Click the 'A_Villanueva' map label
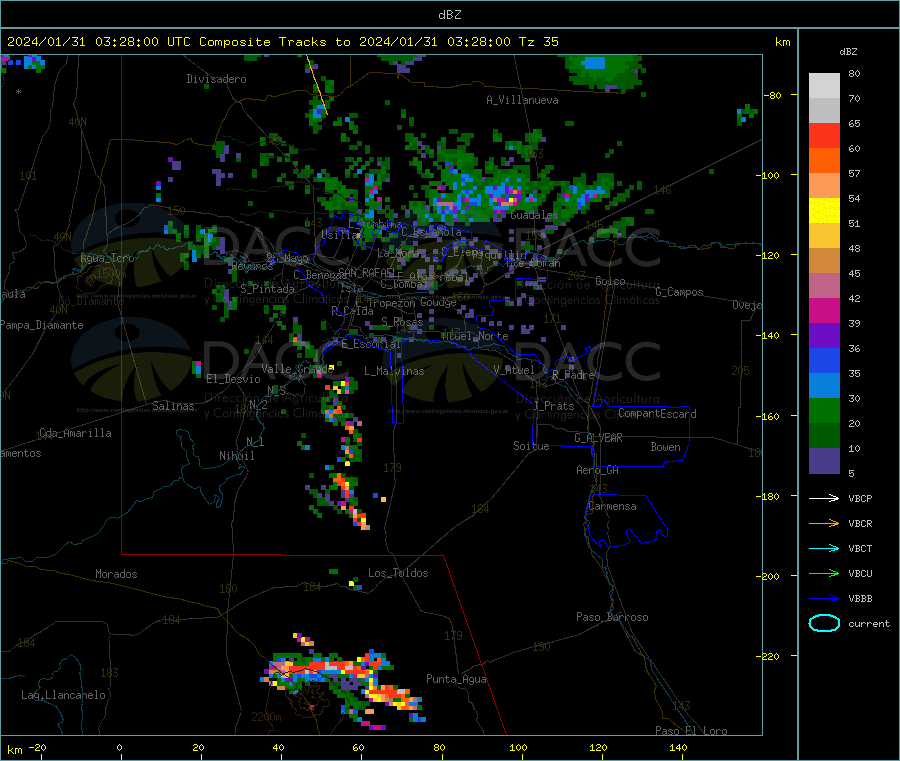This screenshot has width=900, height=761. (x=522, y=100)
